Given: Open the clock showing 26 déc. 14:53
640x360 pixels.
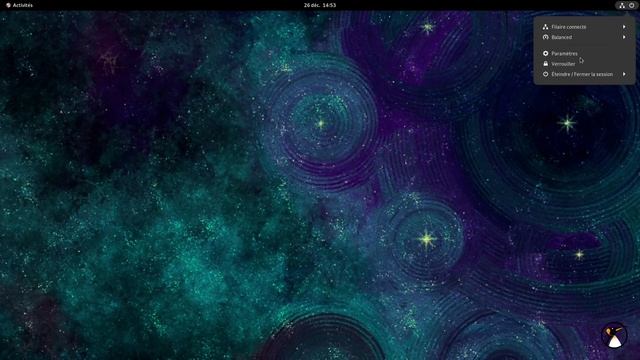Looking at the screenshot, I should 320,5.
